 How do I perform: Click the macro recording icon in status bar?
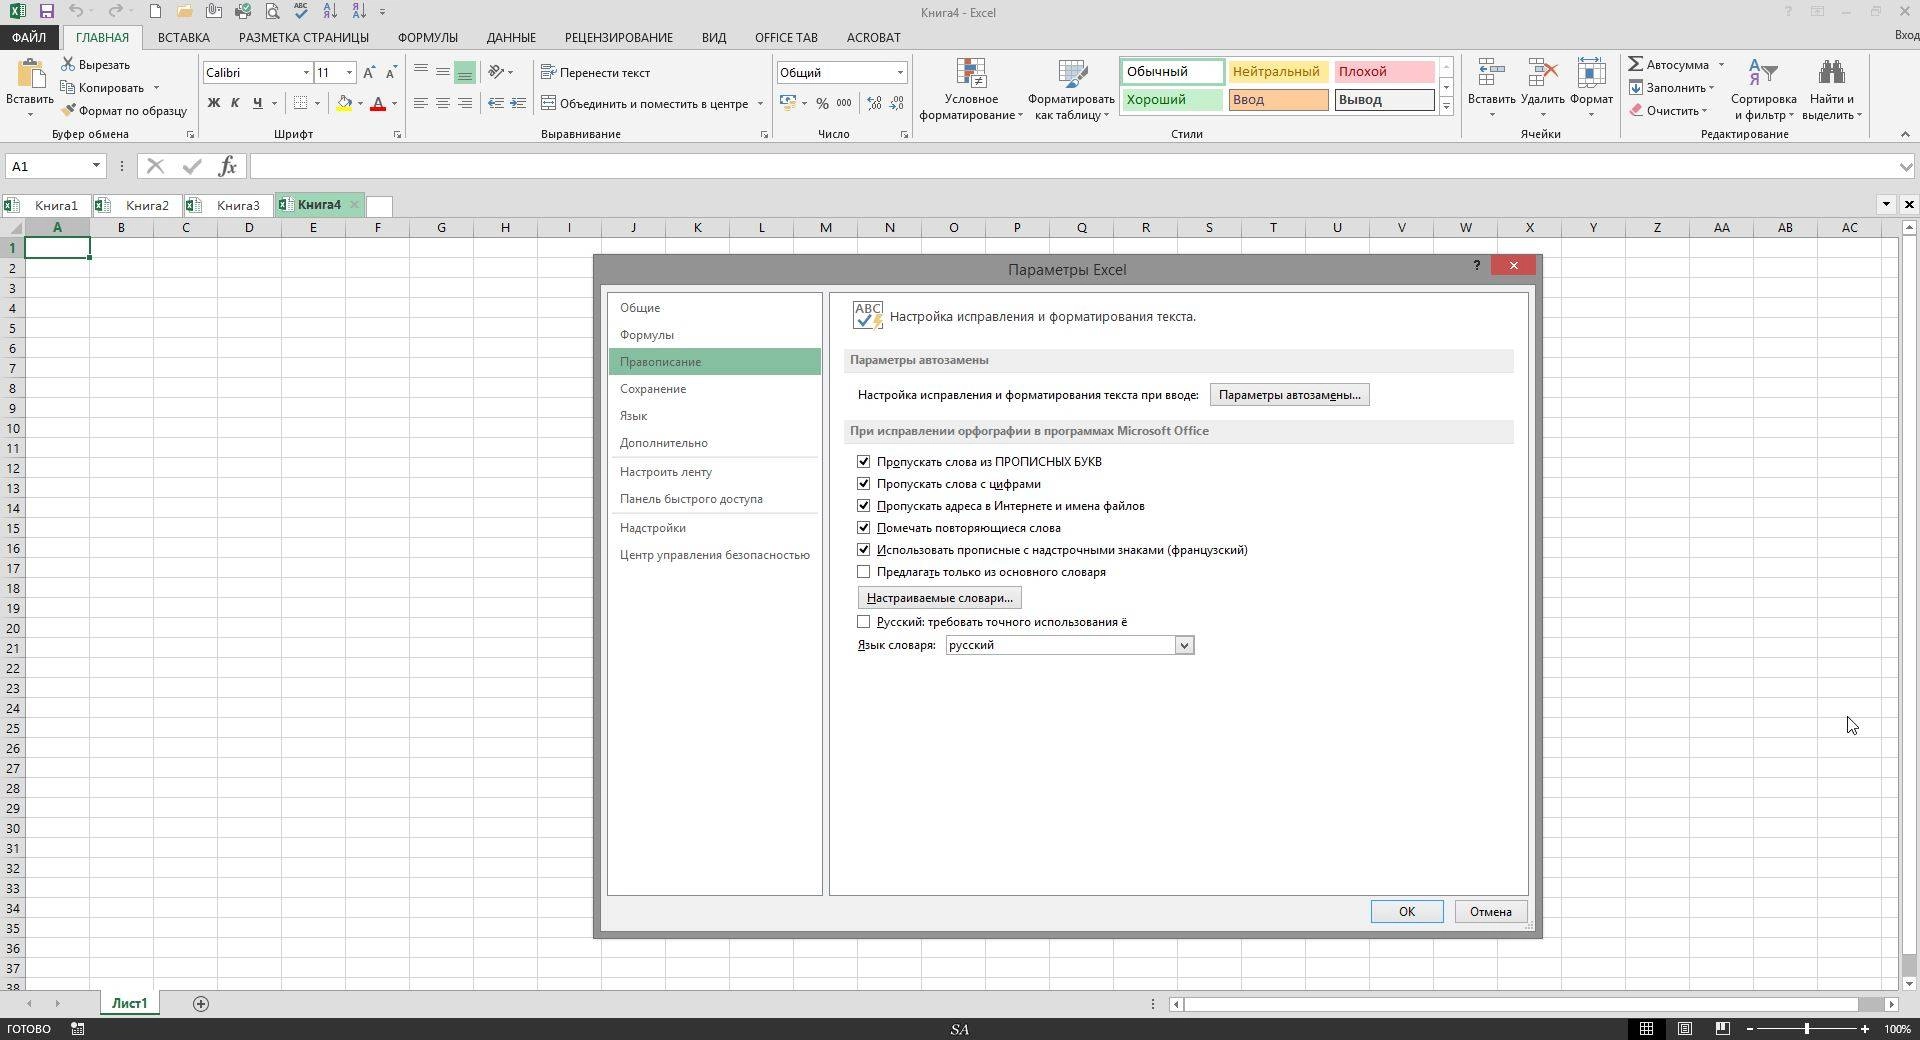tap(78, 1028)
